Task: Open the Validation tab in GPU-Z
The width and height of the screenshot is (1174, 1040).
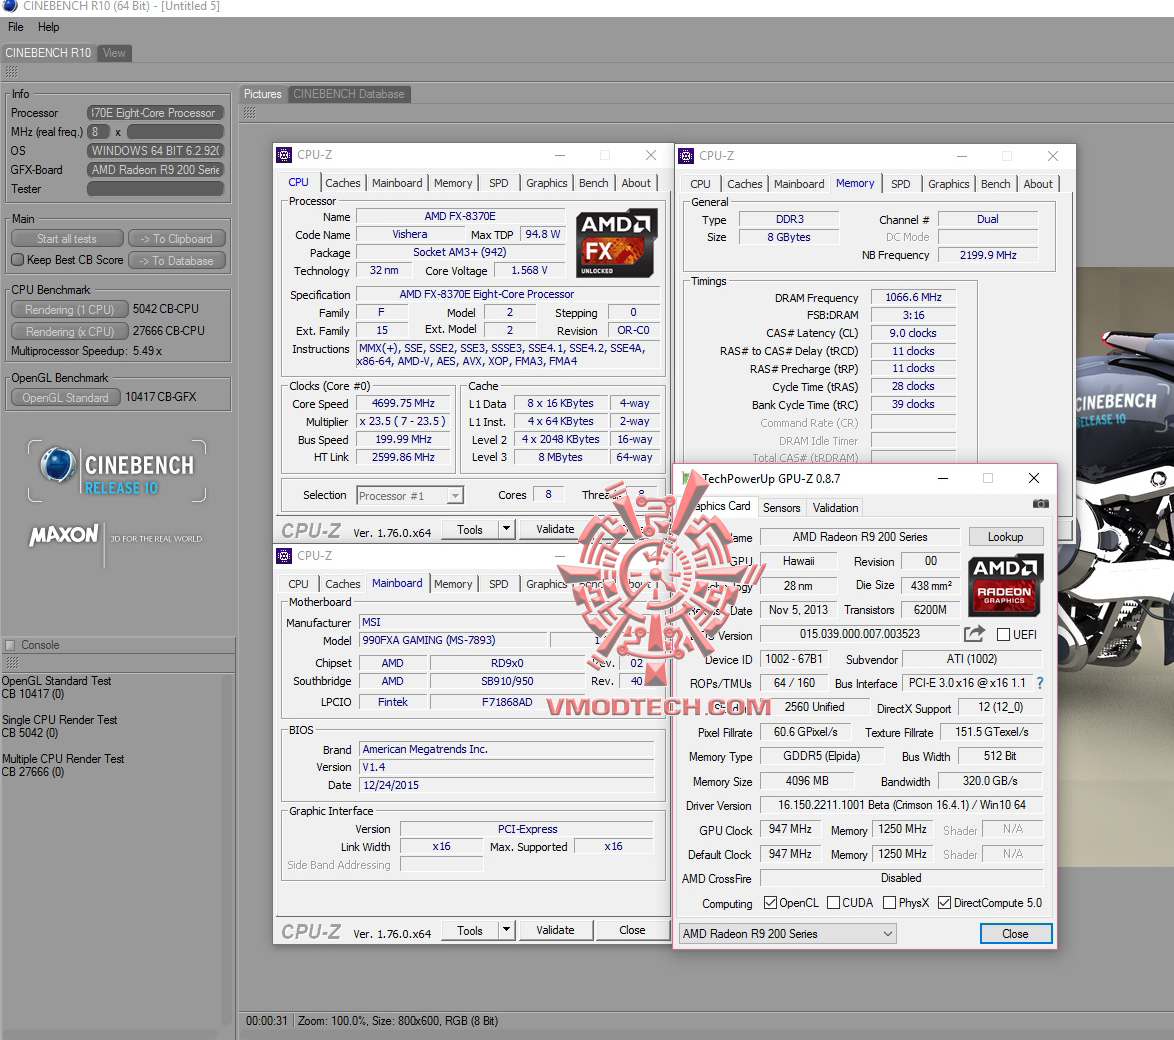Action: [836, 508]
